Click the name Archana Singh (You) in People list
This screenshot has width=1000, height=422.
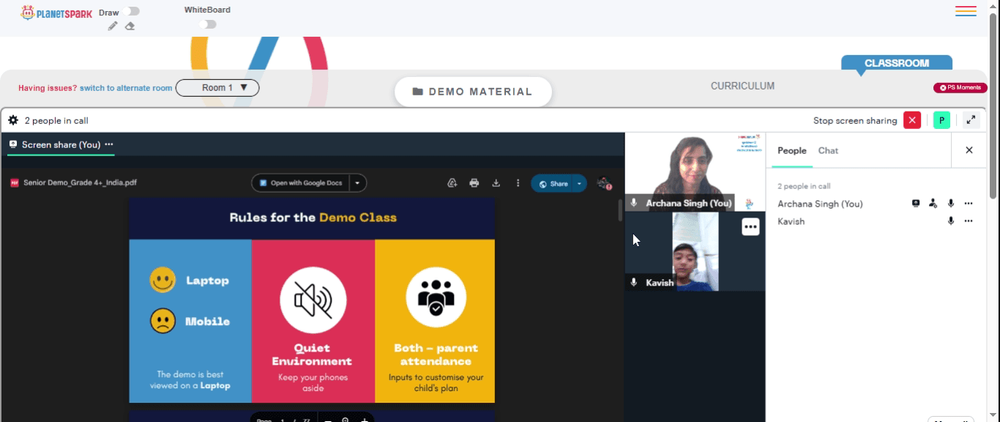tap(820, 204)
